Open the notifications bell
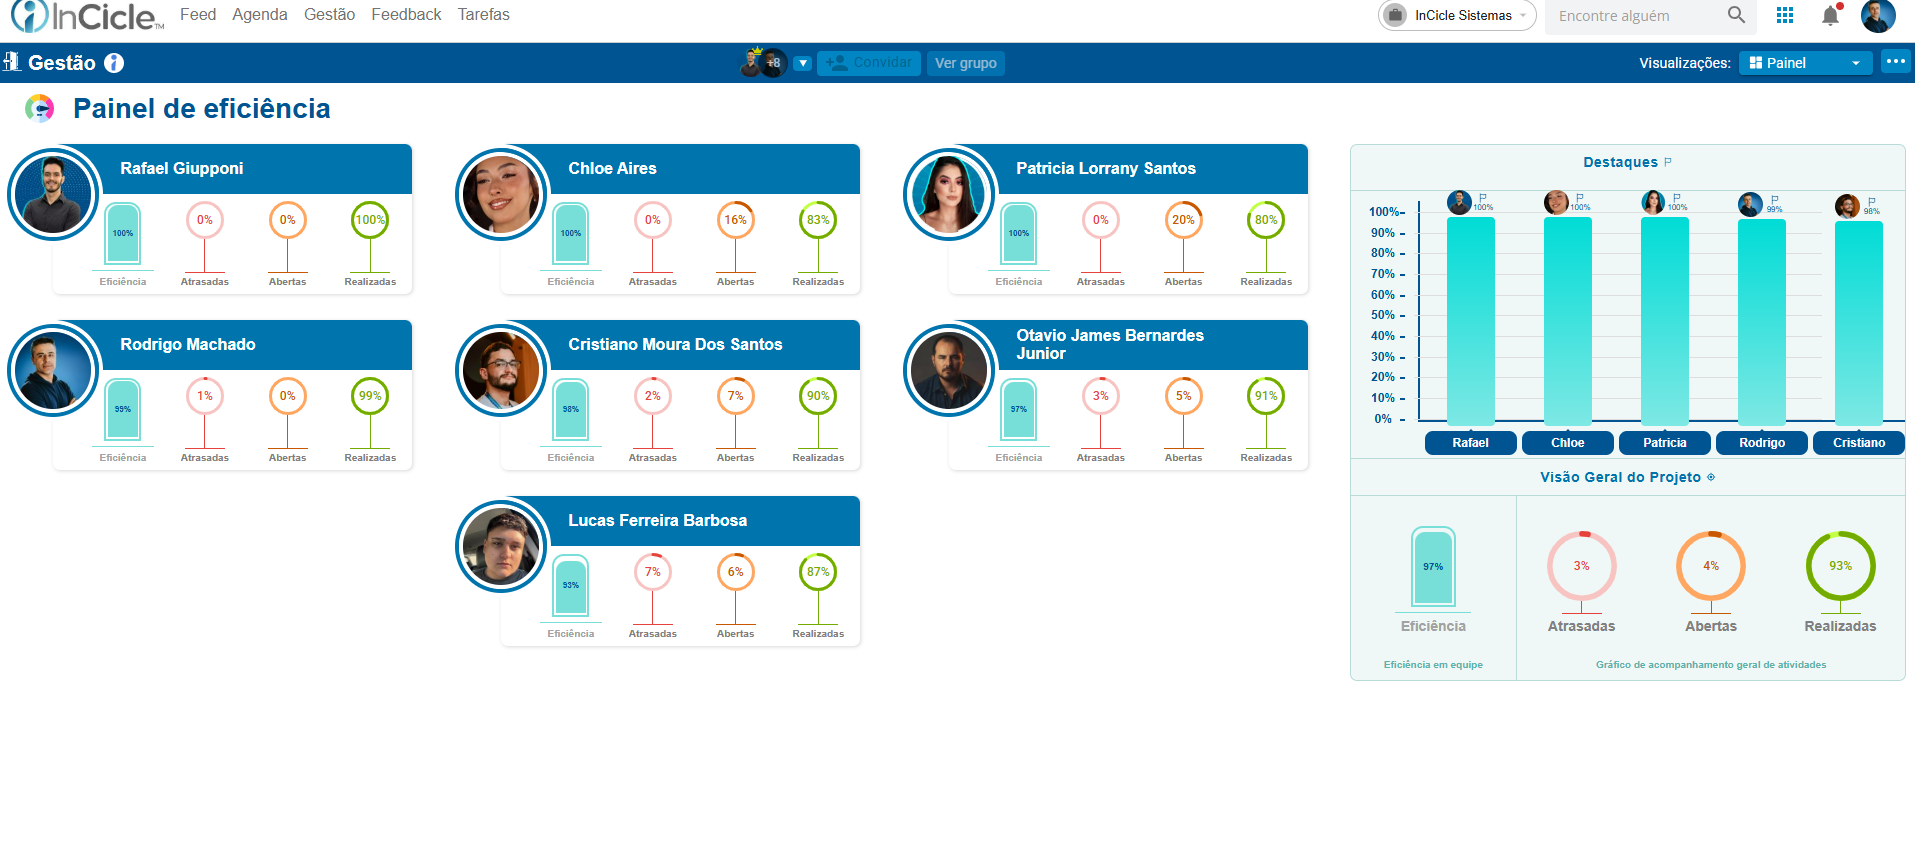The image size is (1915, 852). point(1831,15)
